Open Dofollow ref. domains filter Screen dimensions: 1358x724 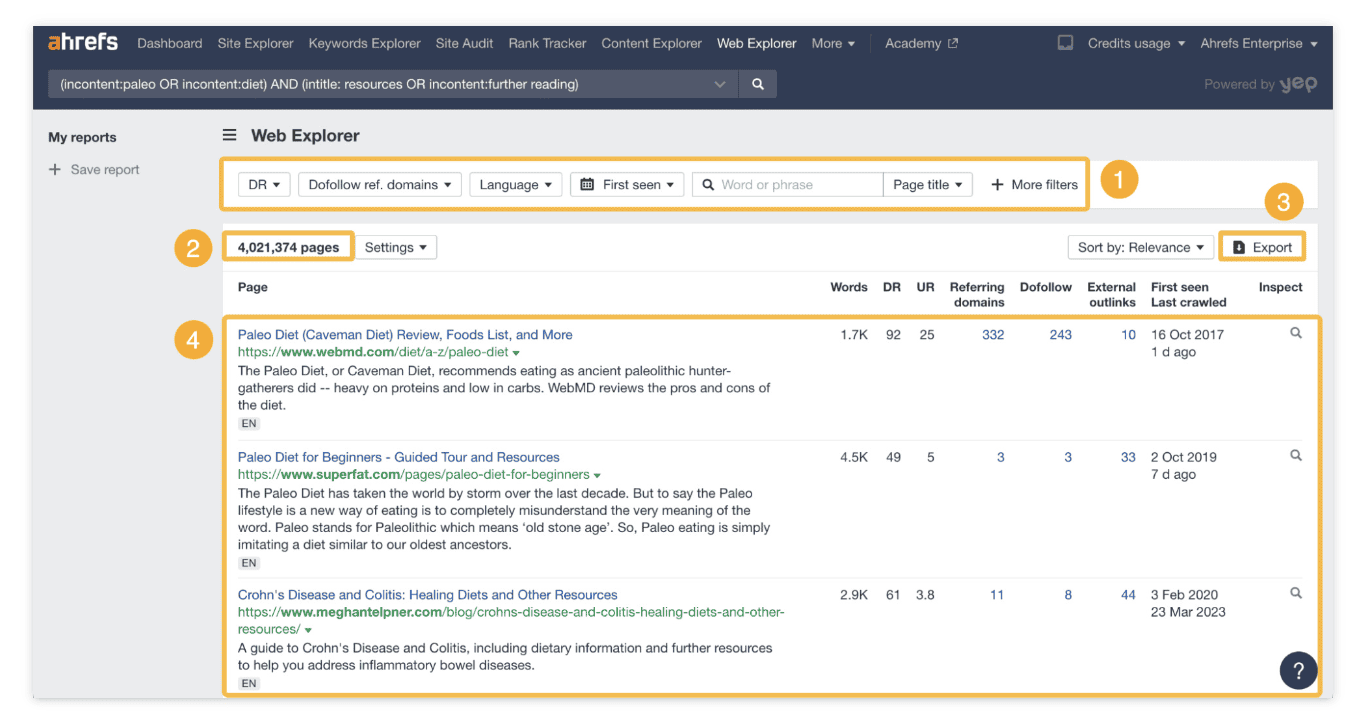pos(380,184)
